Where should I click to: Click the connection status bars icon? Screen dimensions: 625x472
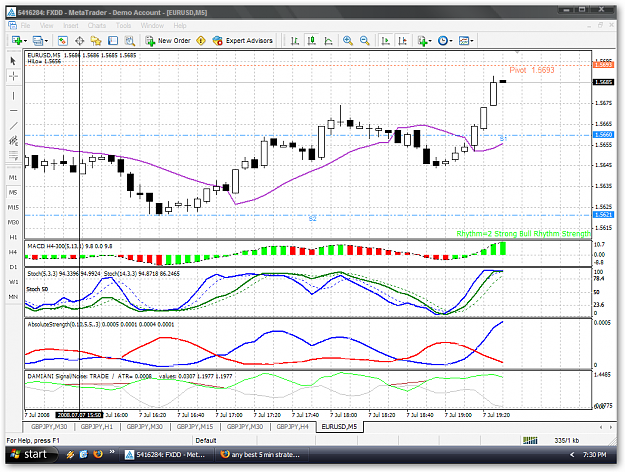click(x=530, y=440)
